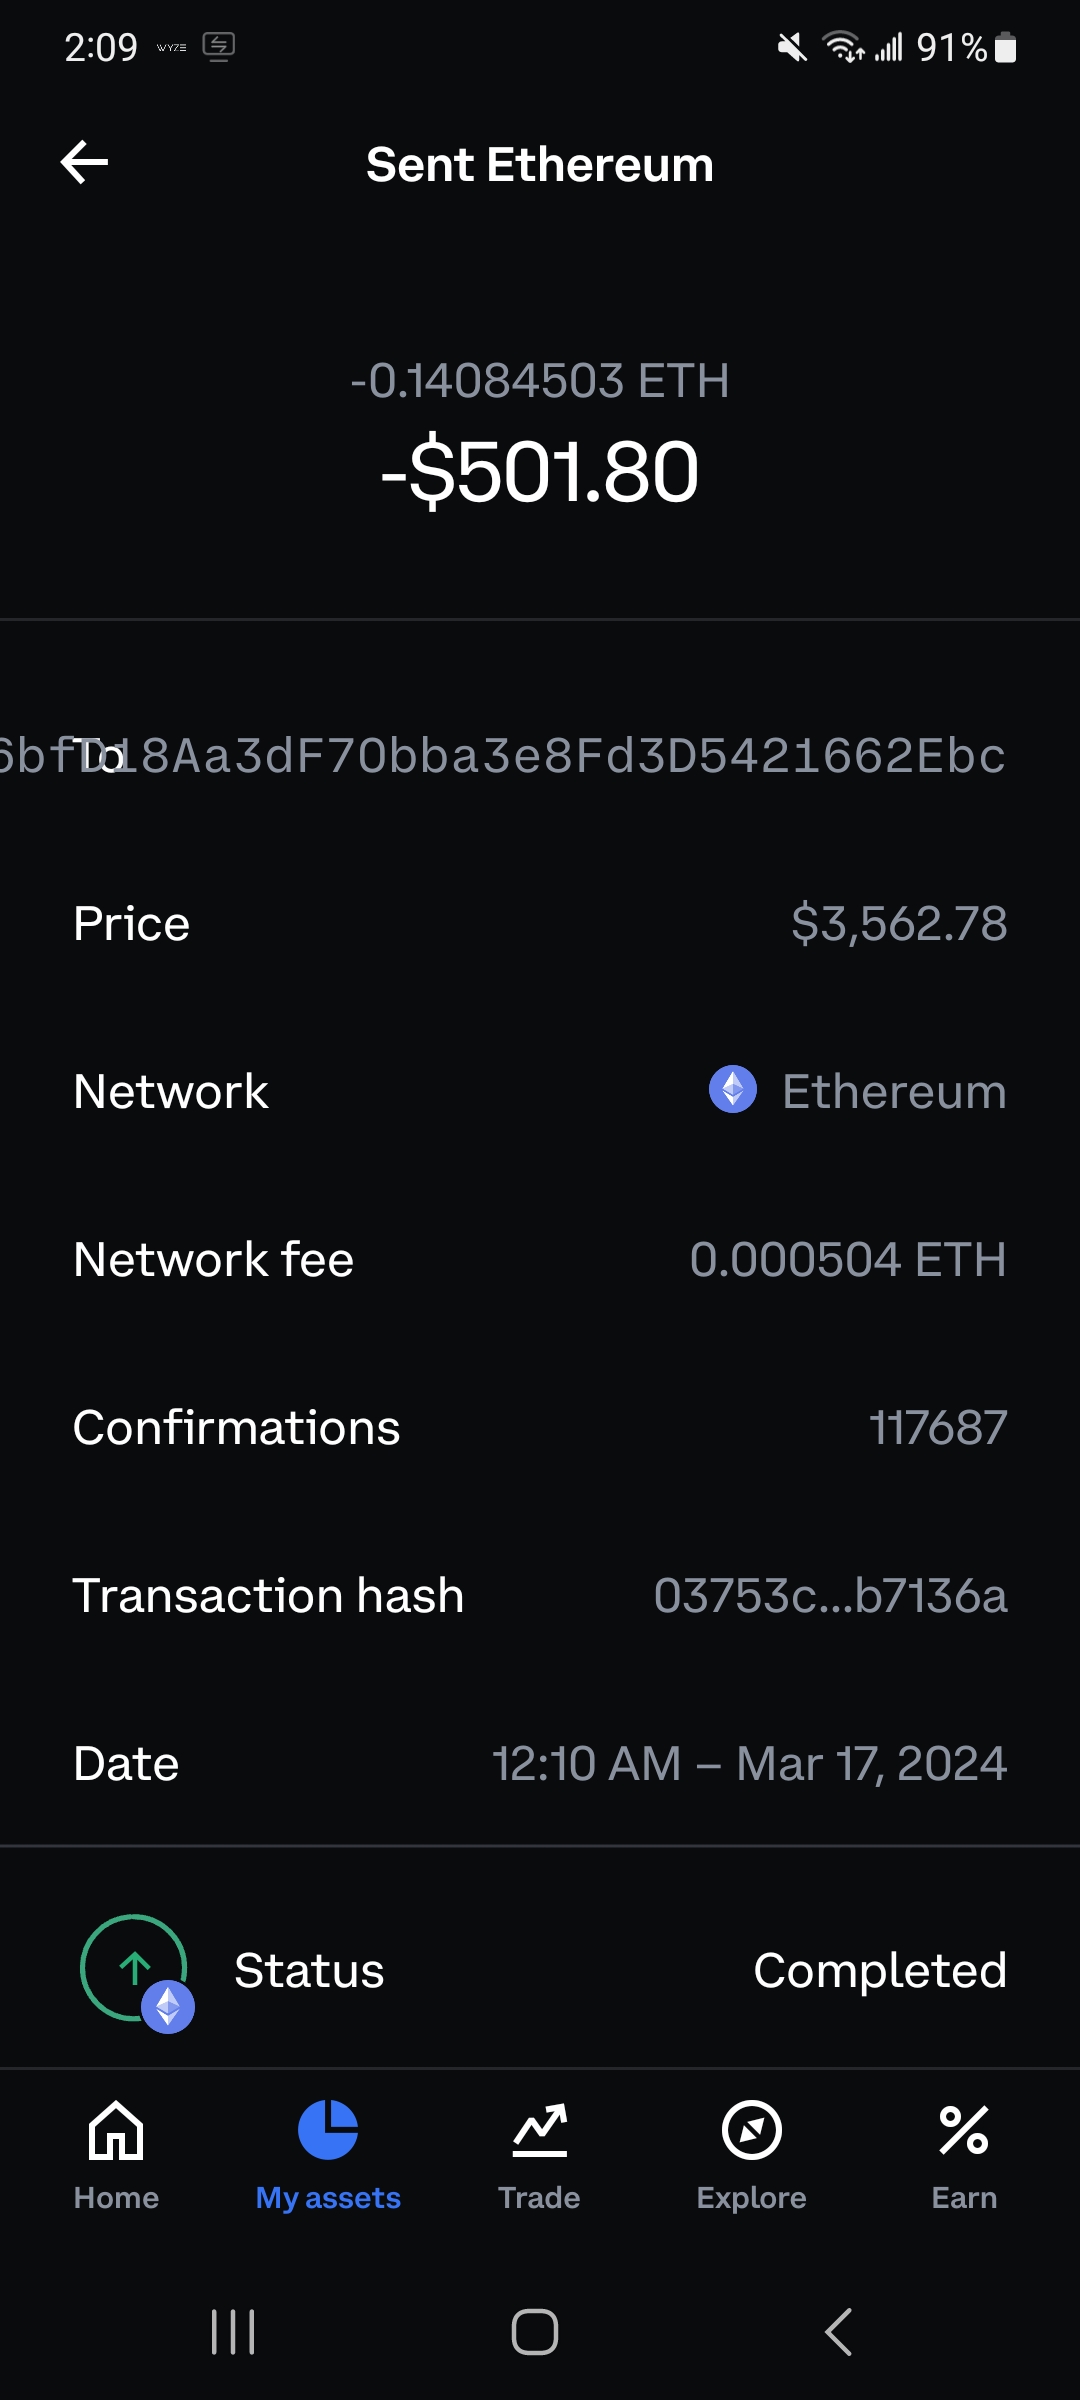Tap the -$501.80 amount
The height and width of the screenshot is (2400, 1080).
540,471
